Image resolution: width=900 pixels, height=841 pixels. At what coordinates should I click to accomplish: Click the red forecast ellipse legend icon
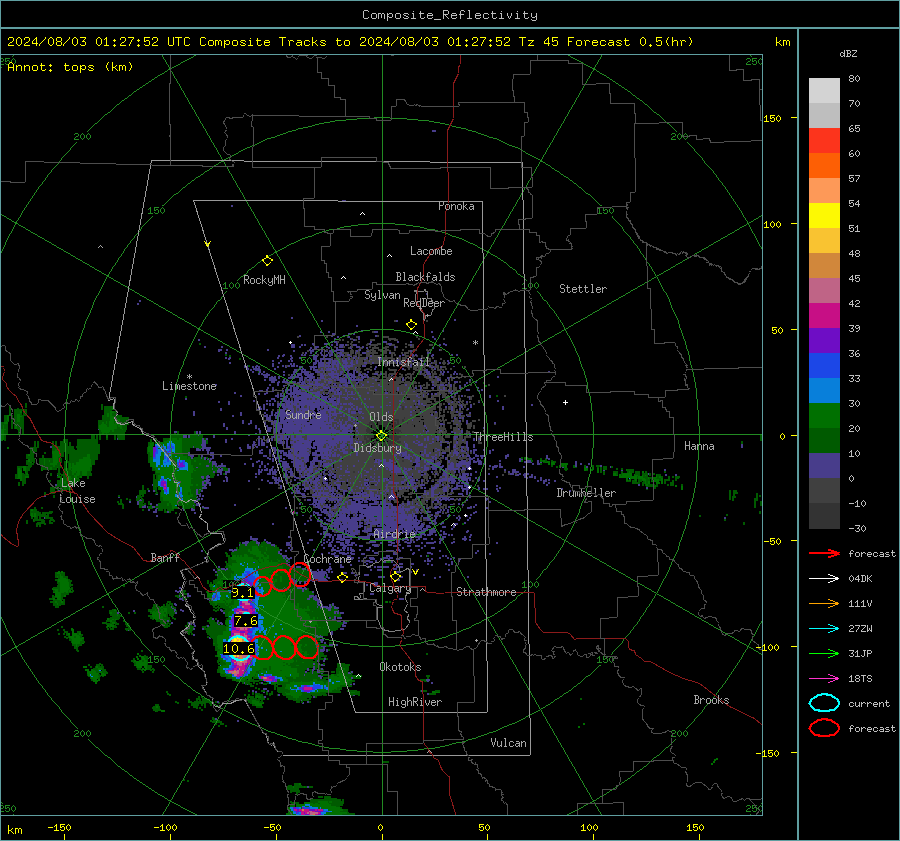point(824,728)
